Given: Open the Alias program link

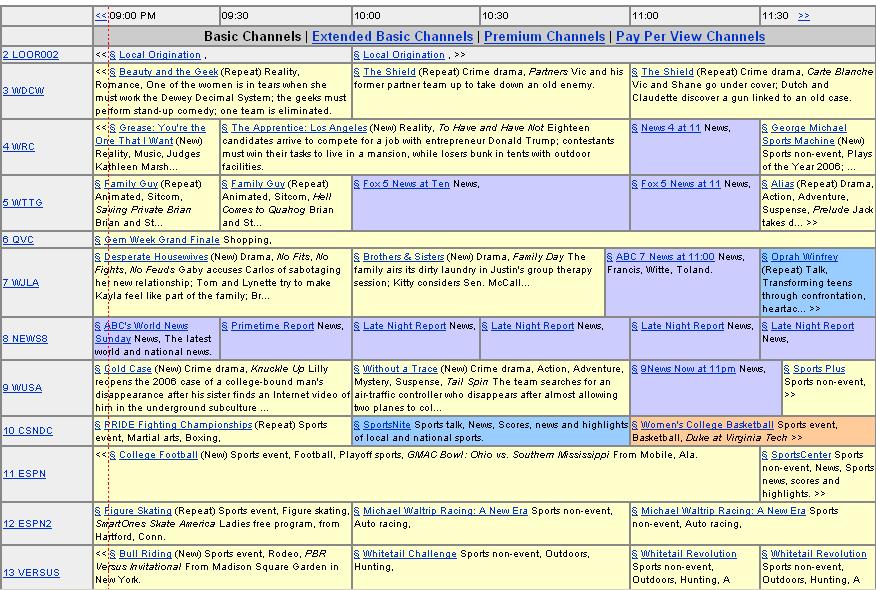Looking at the screenshot, I should point(782,184).
